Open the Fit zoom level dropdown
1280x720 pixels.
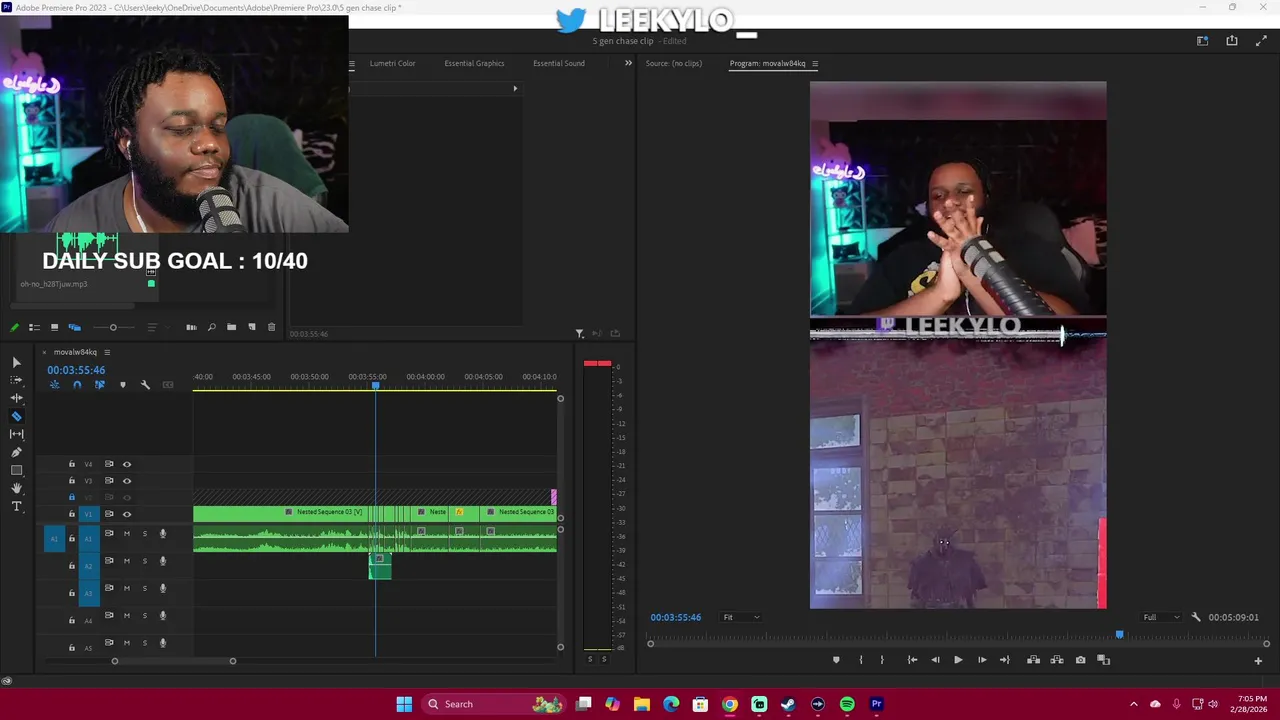pos(740,617)
